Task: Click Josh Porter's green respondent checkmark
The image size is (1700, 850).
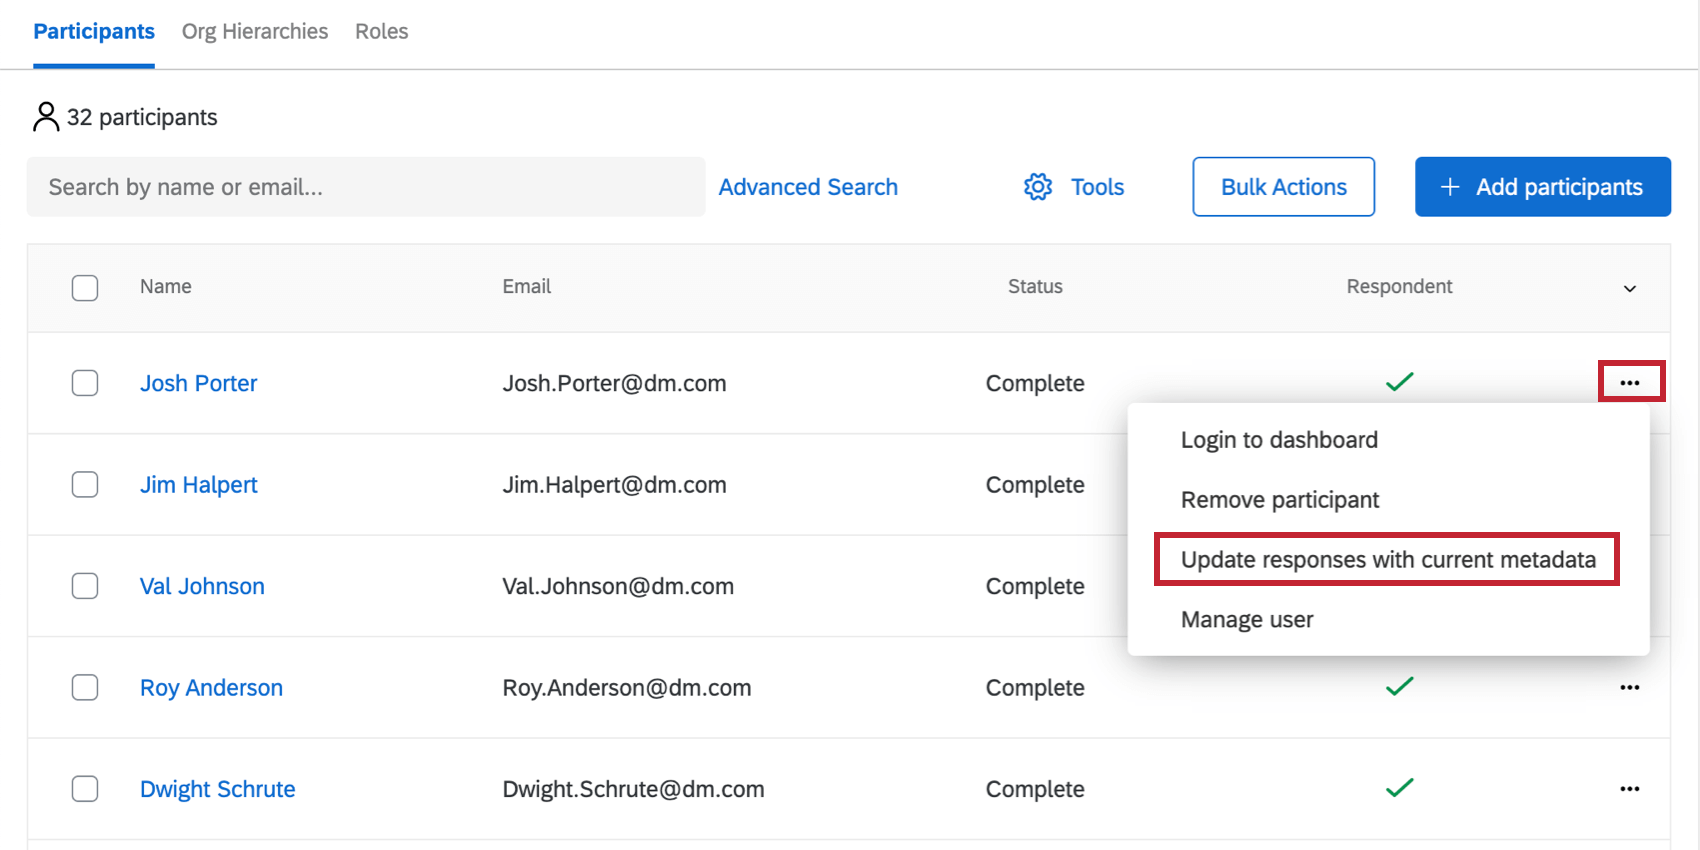Action: click(1399, 382)
